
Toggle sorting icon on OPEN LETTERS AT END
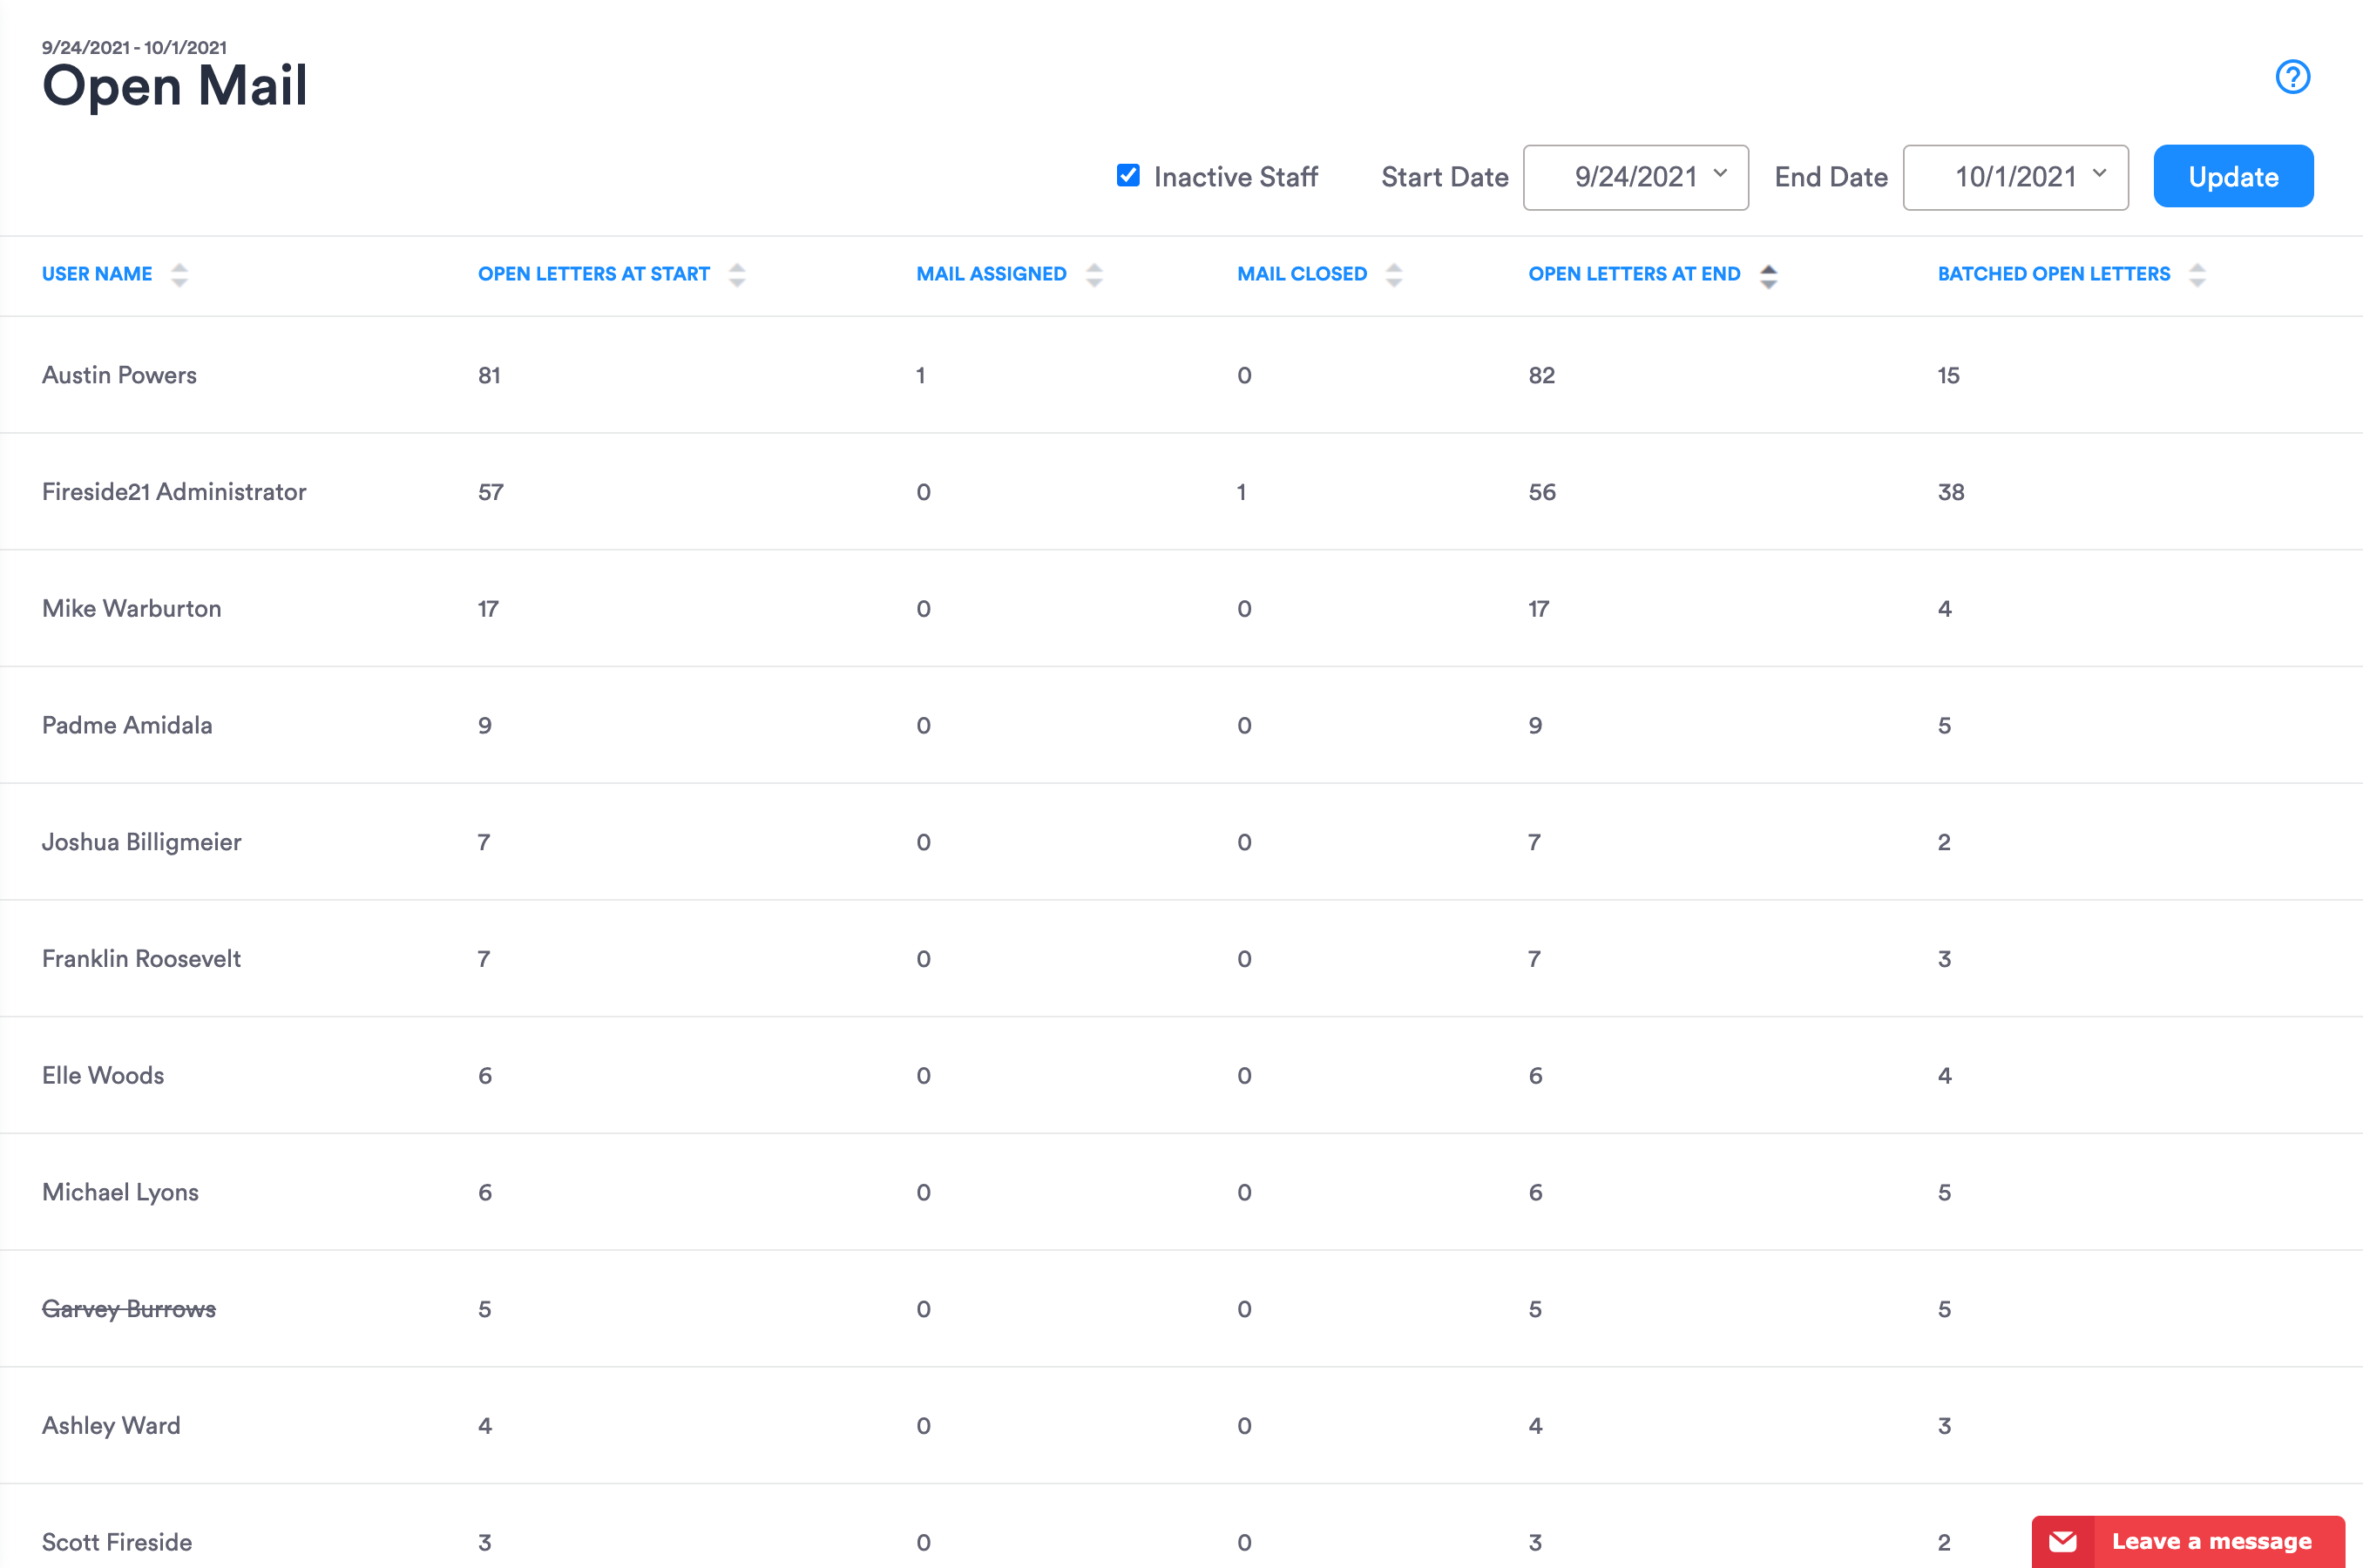[1768, 275]
